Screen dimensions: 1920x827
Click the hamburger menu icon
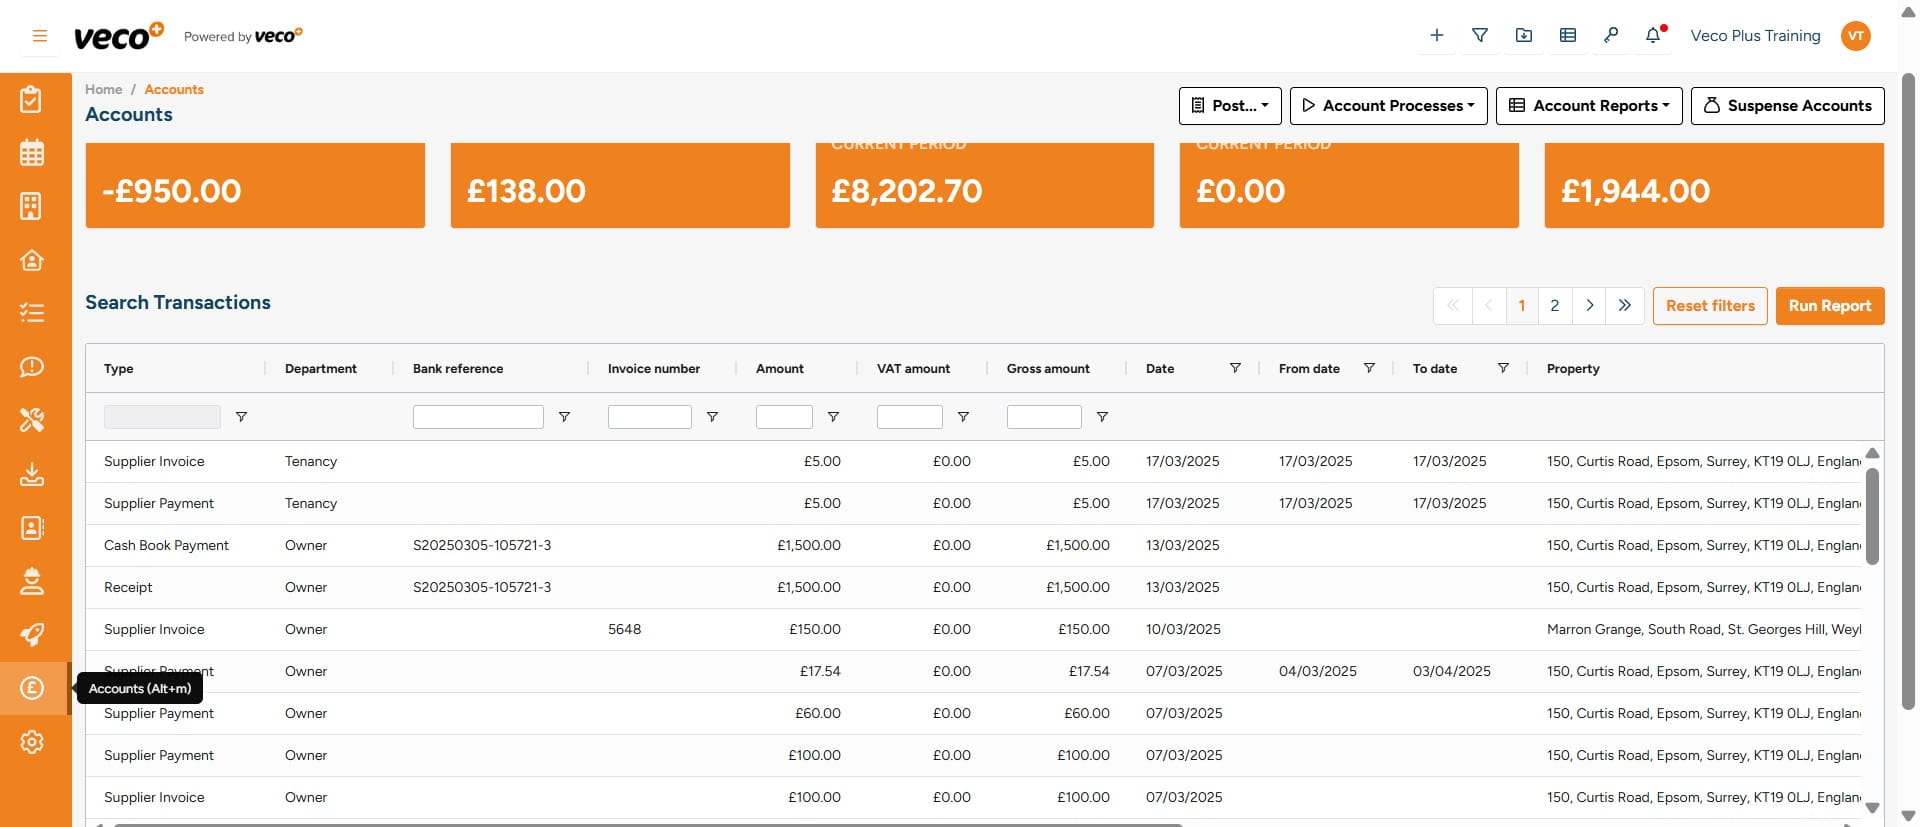[x=40, y=36]
